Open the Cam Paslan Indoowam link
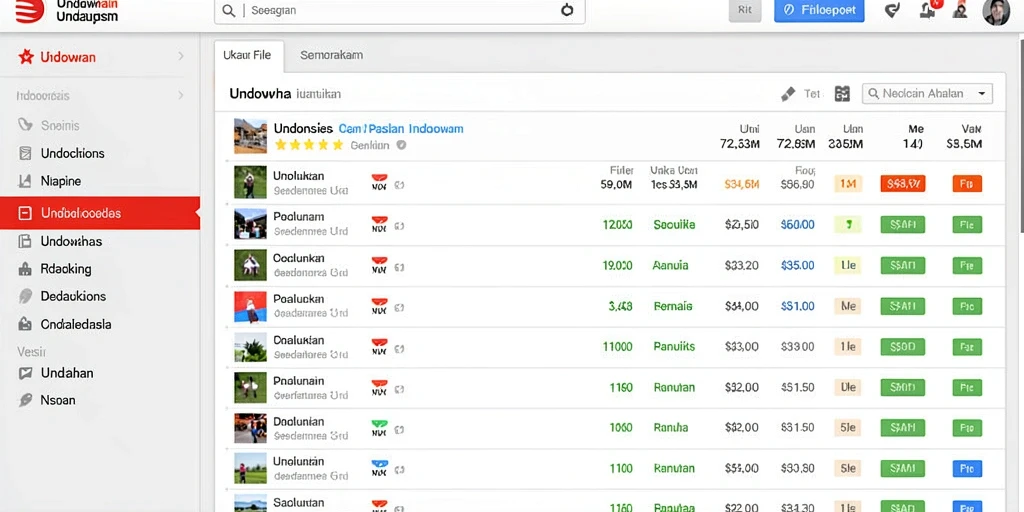 tap(401, 129)
